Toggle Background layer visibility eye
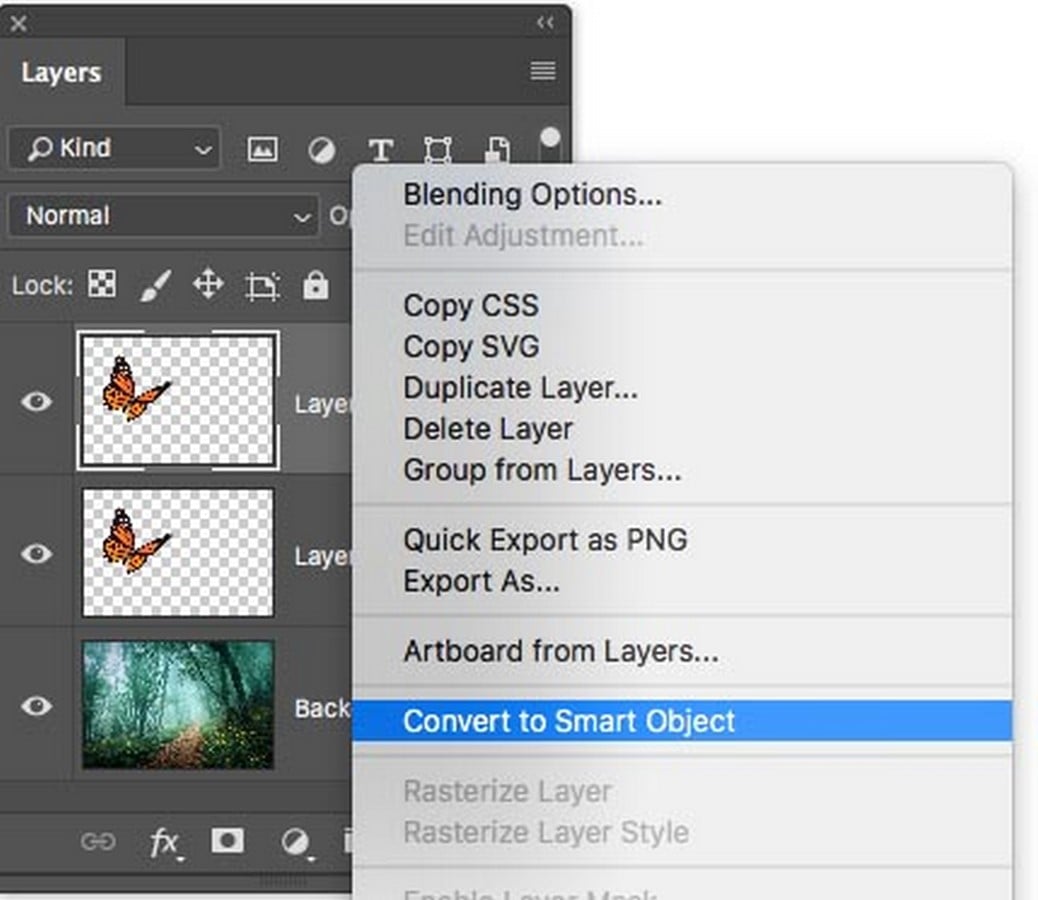The height and width of the screenshot is (900, 1038). 36,705
